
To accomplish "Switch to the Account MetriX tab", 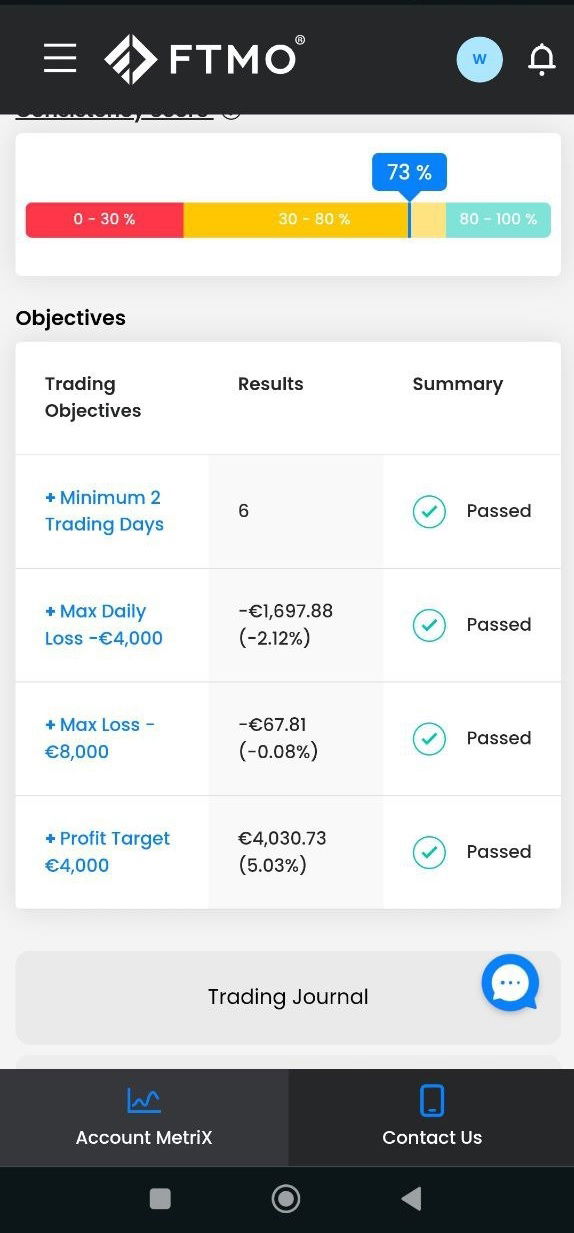I will point(144,1118).
